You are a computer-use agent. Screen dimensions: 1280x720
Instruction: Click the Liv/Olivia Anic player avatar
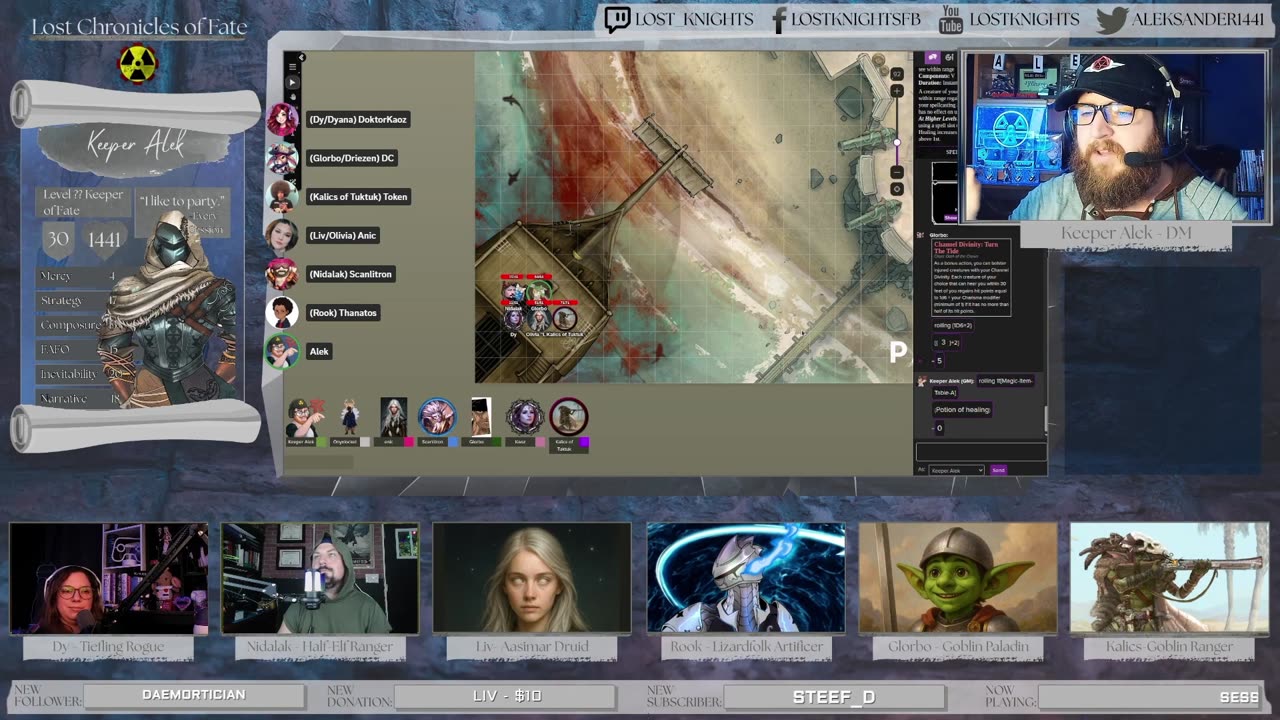coord(282,235)
